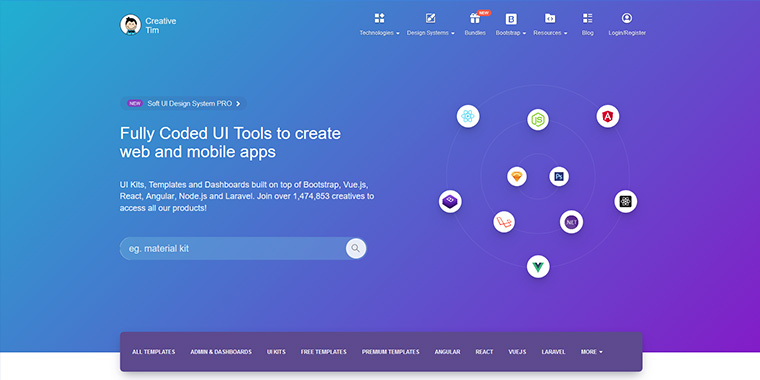Select the PREMIUM TEMPLATES tab
This screenshot has width=760, height=380.
point(391,352)
